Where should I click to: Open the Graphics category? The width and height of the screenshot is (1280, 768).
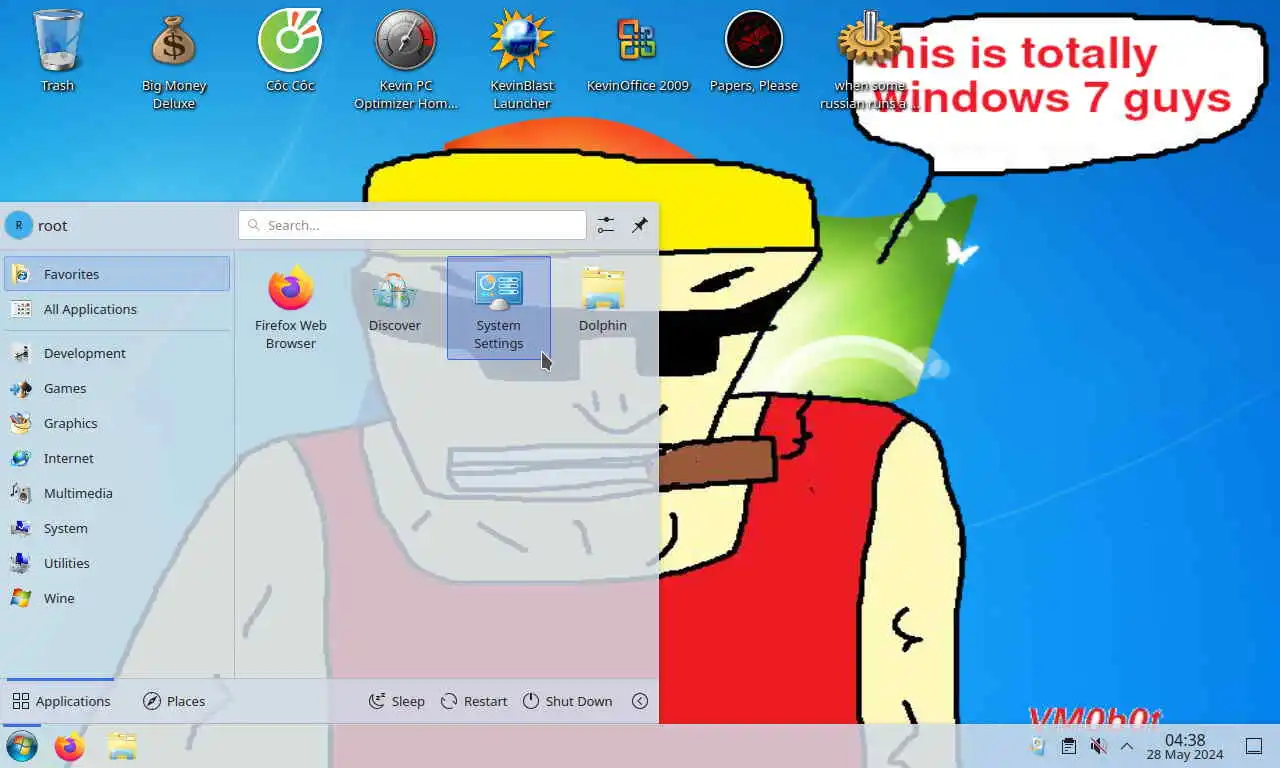[x=117, y=423]
